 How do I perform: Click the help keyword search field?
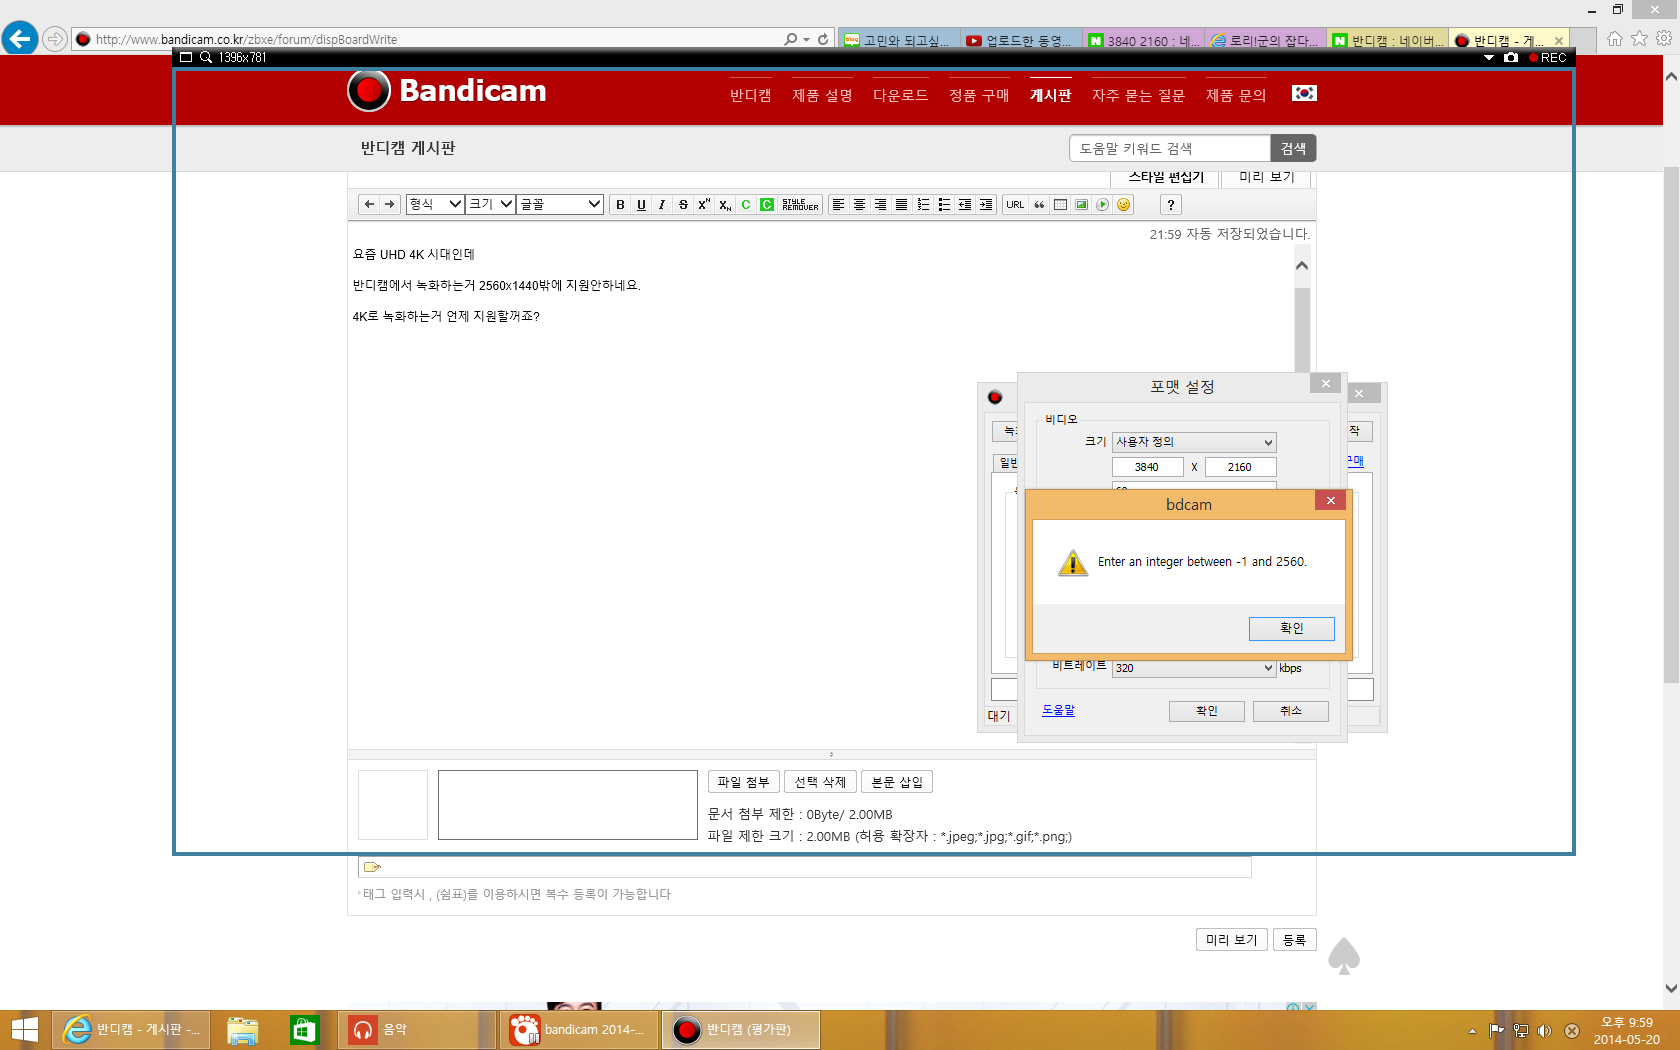click(1170, 148)
